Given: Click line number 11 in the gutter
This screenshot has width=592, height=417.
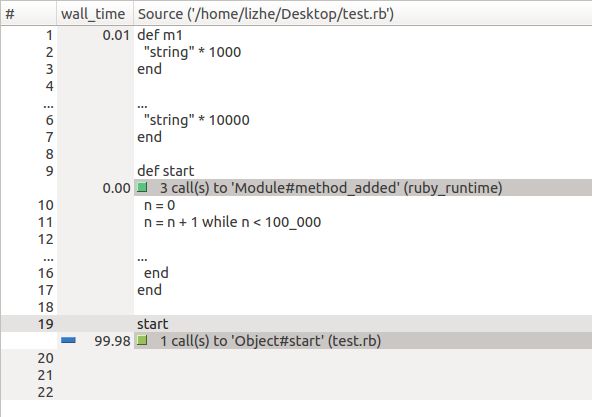Looking at the screenshot, I should pos(46,222).
